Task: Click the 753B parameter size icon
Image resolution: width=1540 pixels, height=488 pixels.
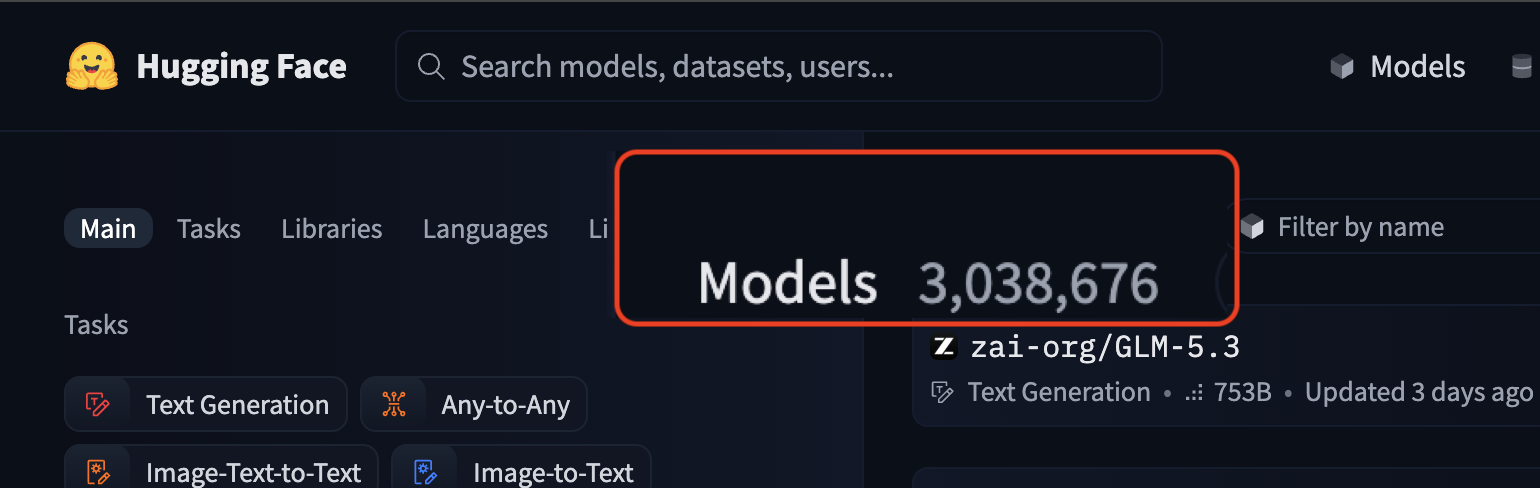Action: [x=1193, y=393]
